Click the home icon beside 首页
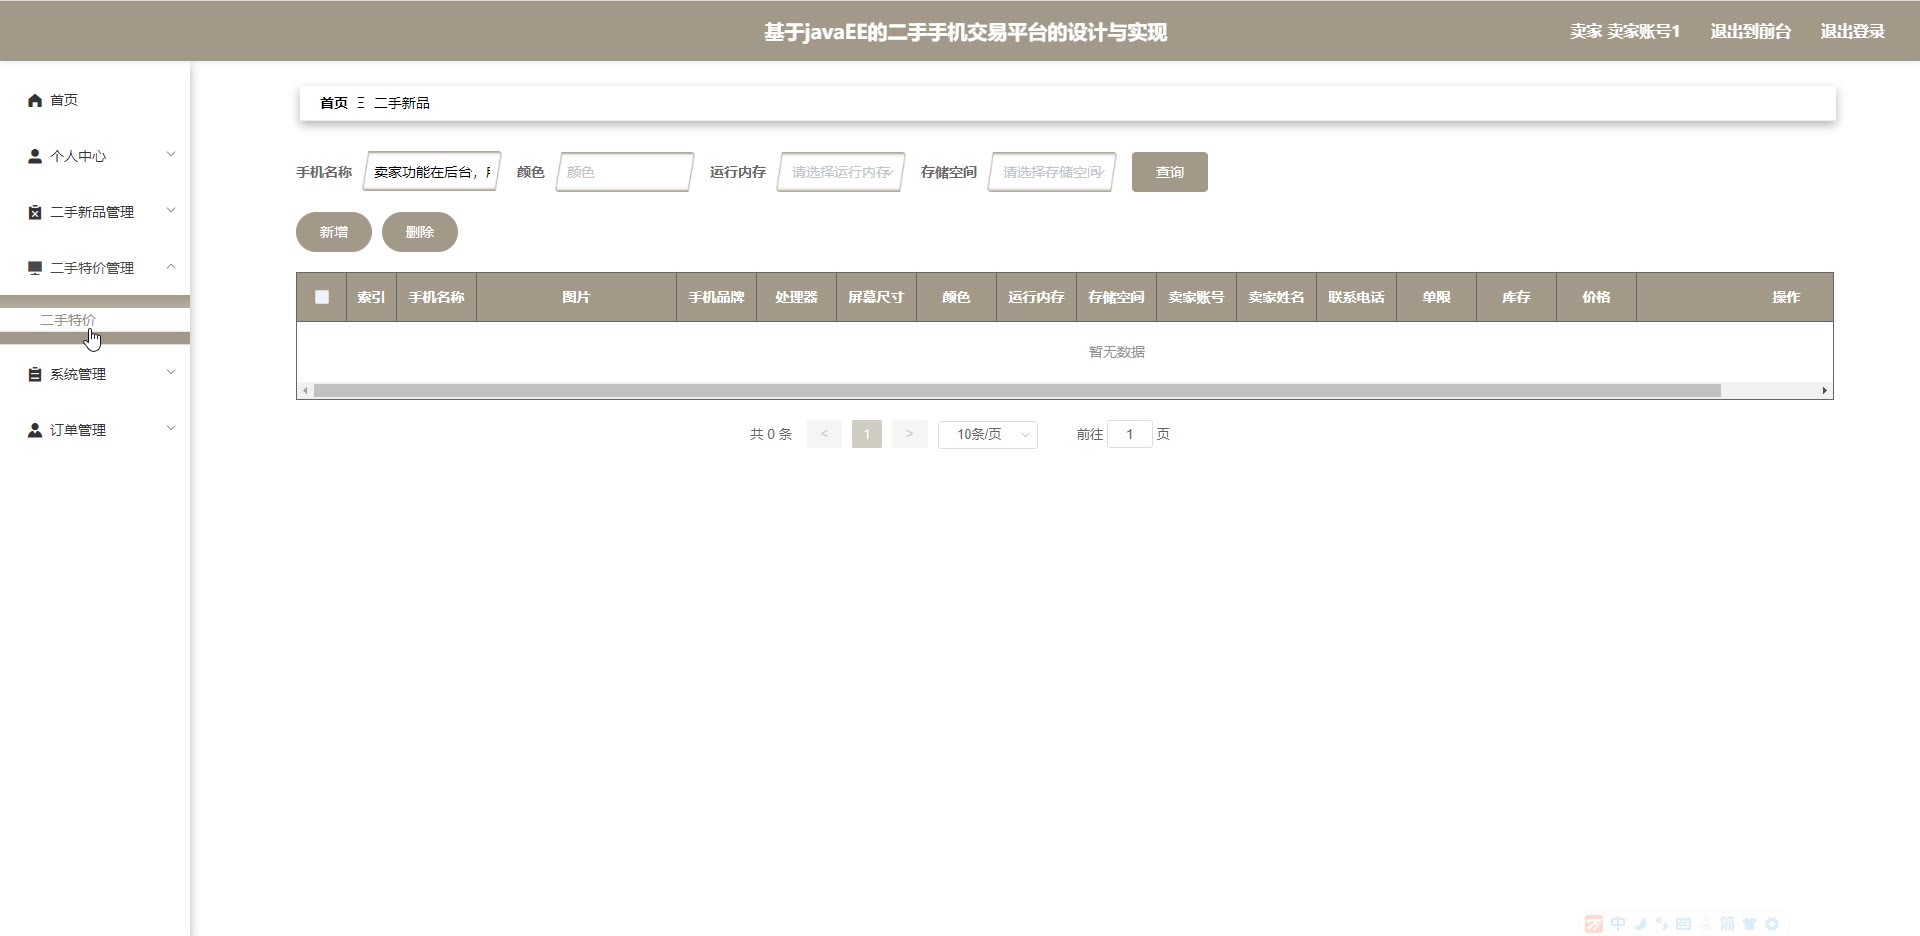1920x936 pixels. (35, 100)
